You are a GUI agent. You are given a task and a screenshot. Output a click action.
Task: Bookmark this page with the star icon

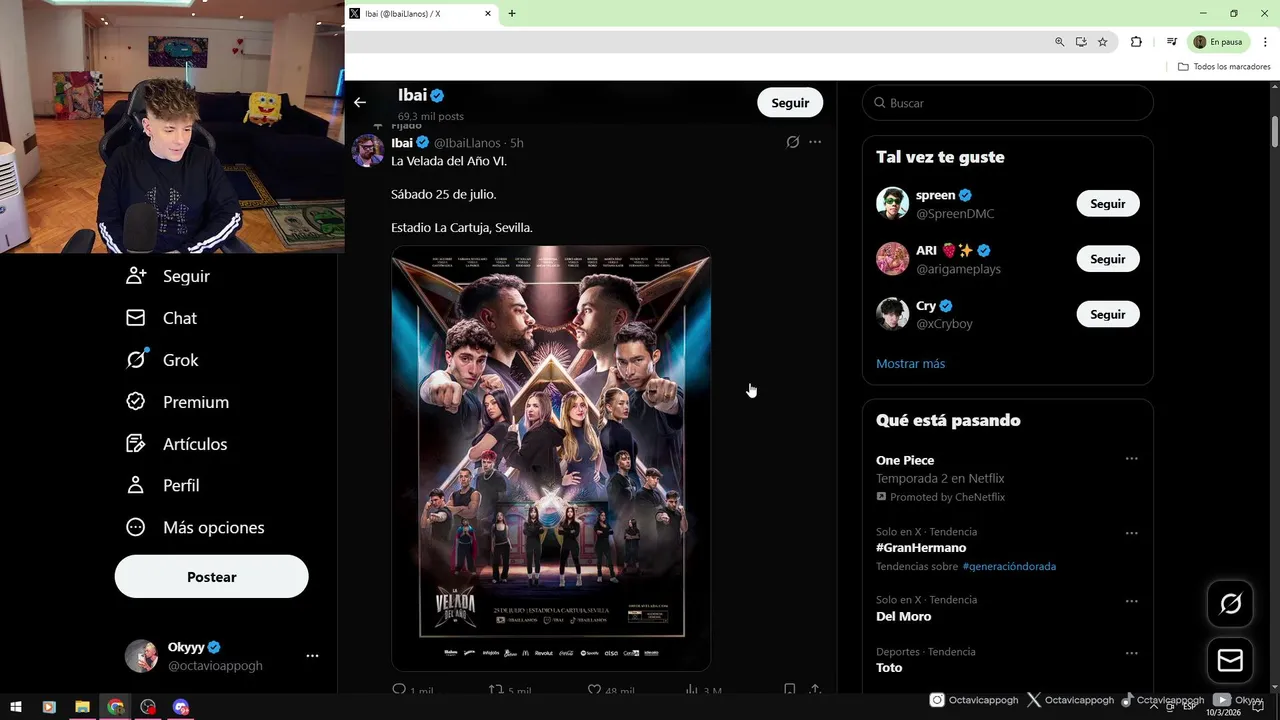click(1103, 42)
